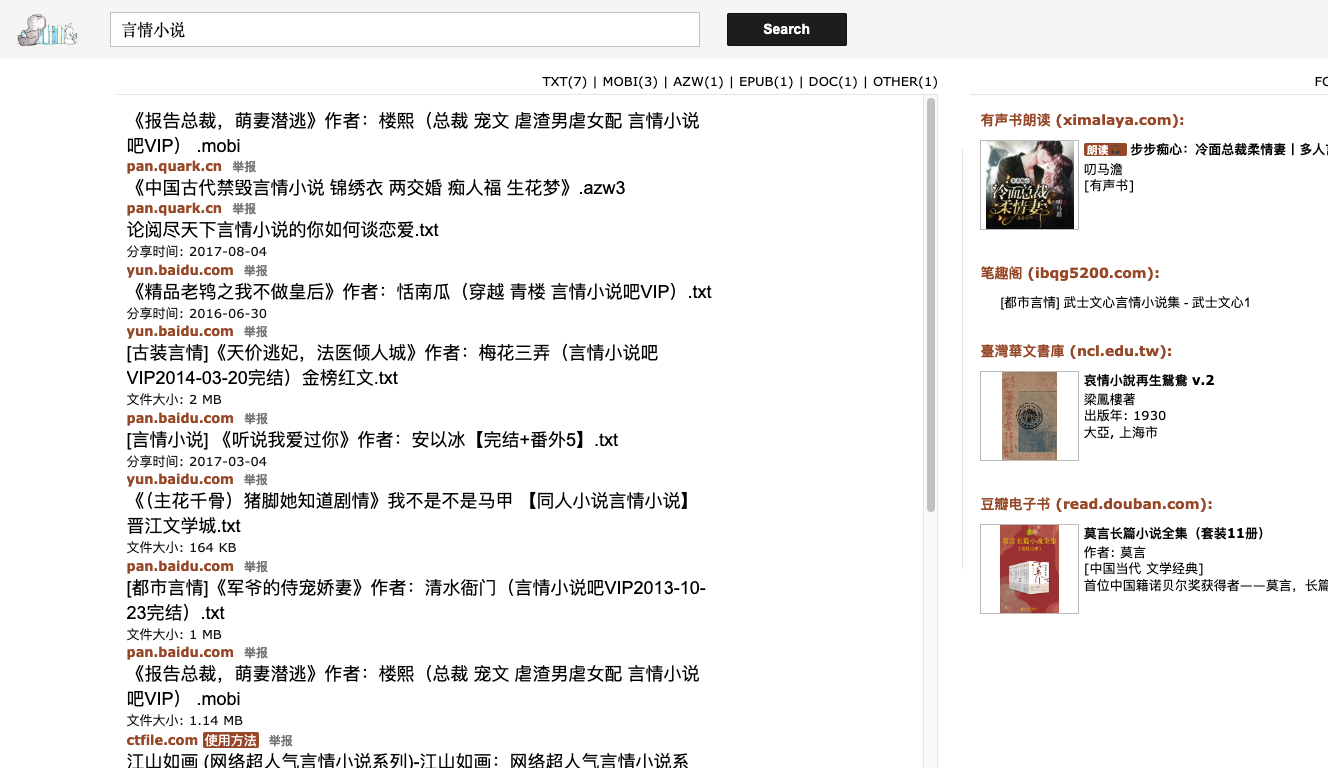Click 出版年: 1930 text
Screen dimensions: 1328x783
pyautogui.click(x=1125, y=416)
